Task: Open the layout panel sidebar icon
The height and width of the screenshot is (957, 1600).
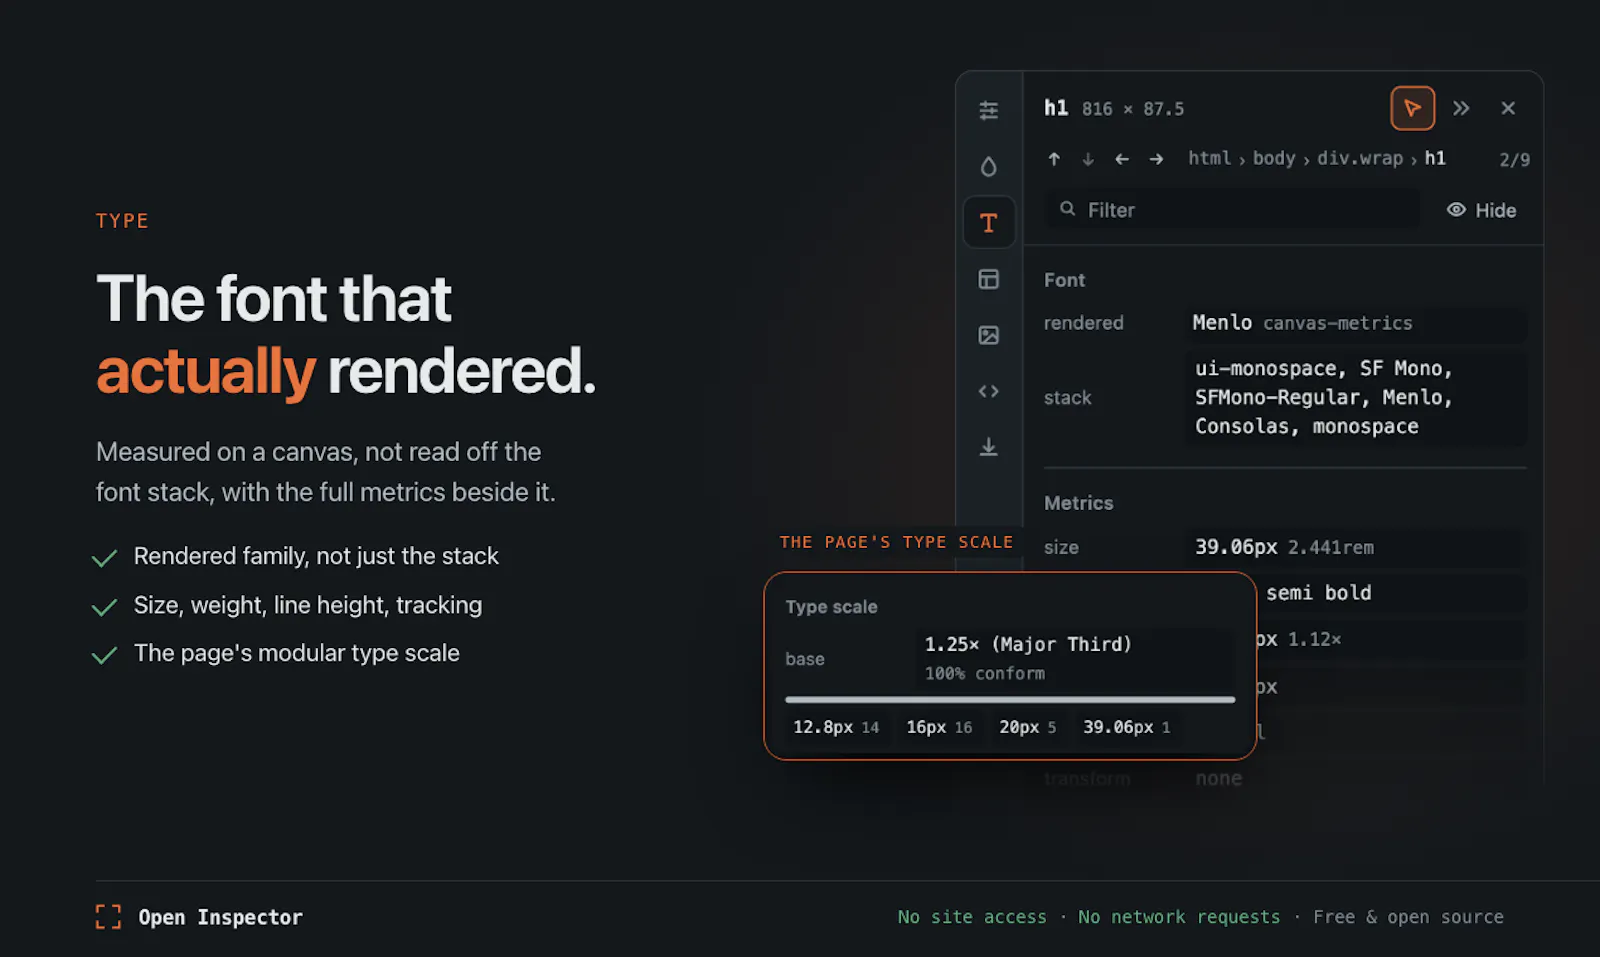Action: (988, 279)
